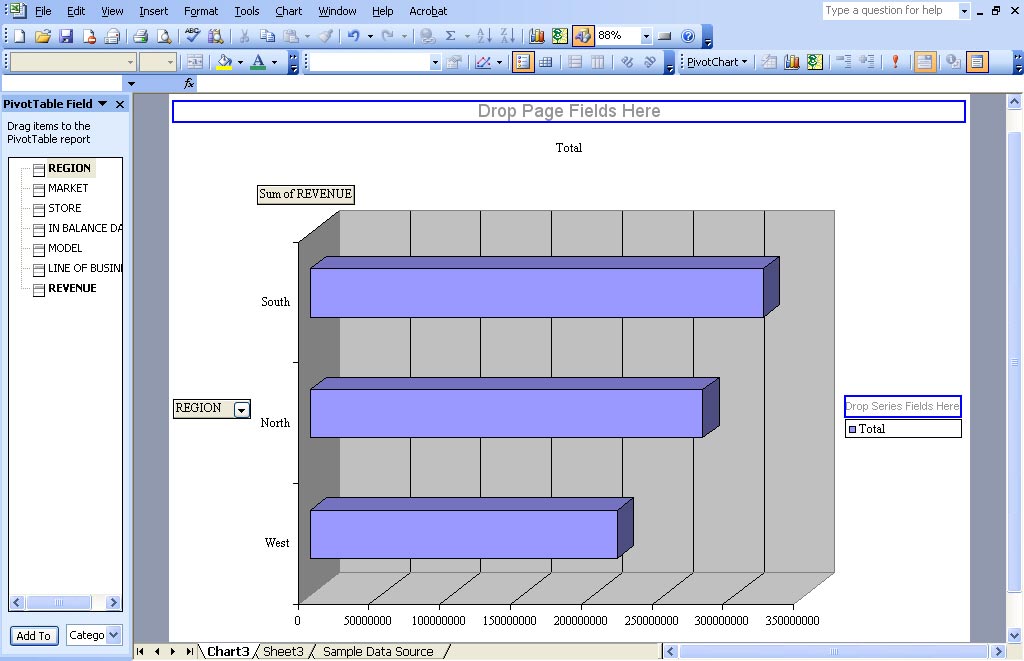
Task: Click the Sum of REVENUE field button
Action: point(306,194)
